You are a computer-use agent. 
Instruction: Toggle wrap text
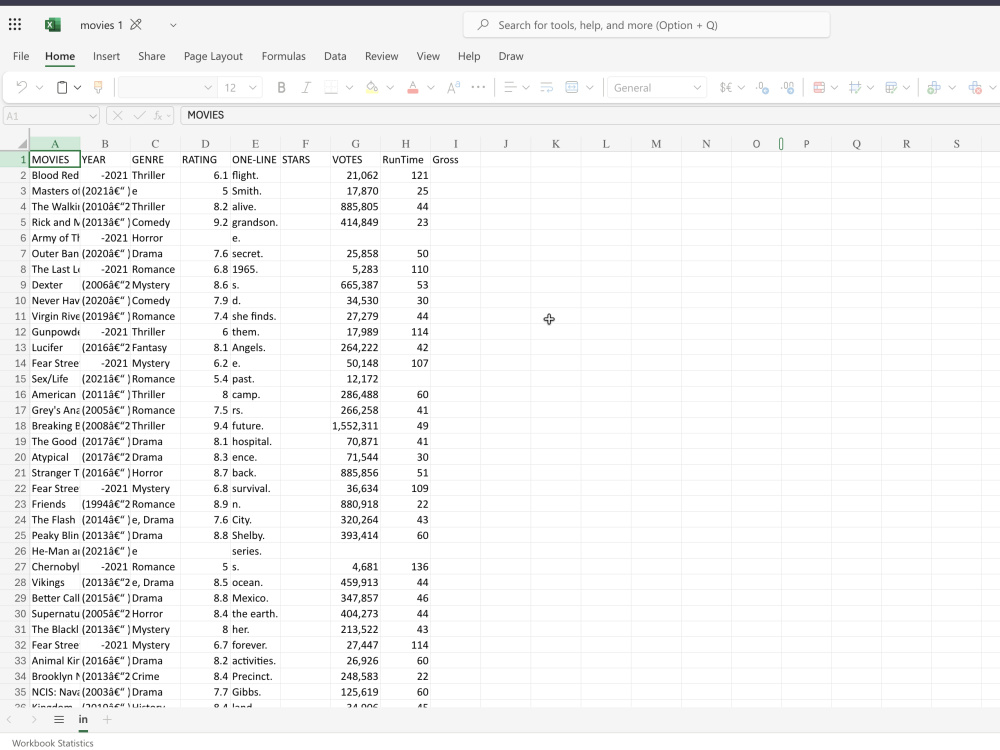coord(547,87)
